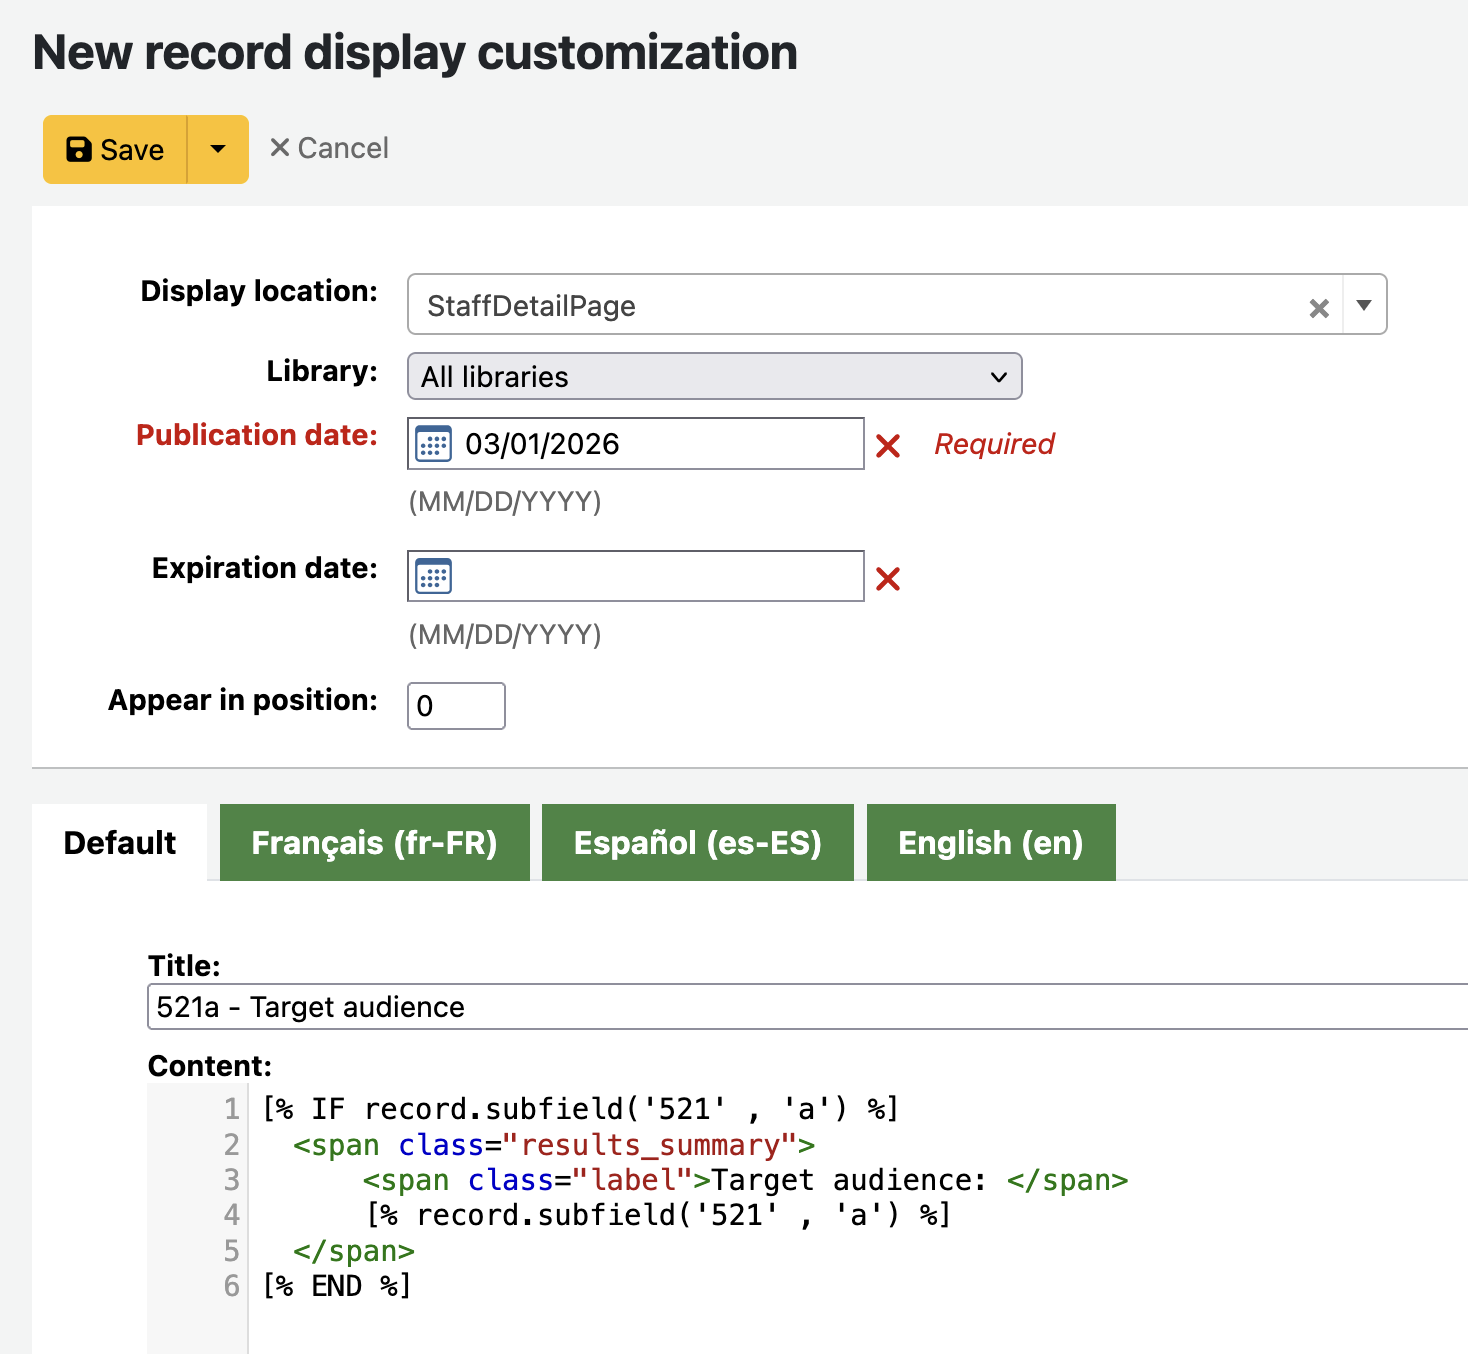Clear the Expiration date with red X
Screen dimensions: 1468x1354
tap(888, 579)
